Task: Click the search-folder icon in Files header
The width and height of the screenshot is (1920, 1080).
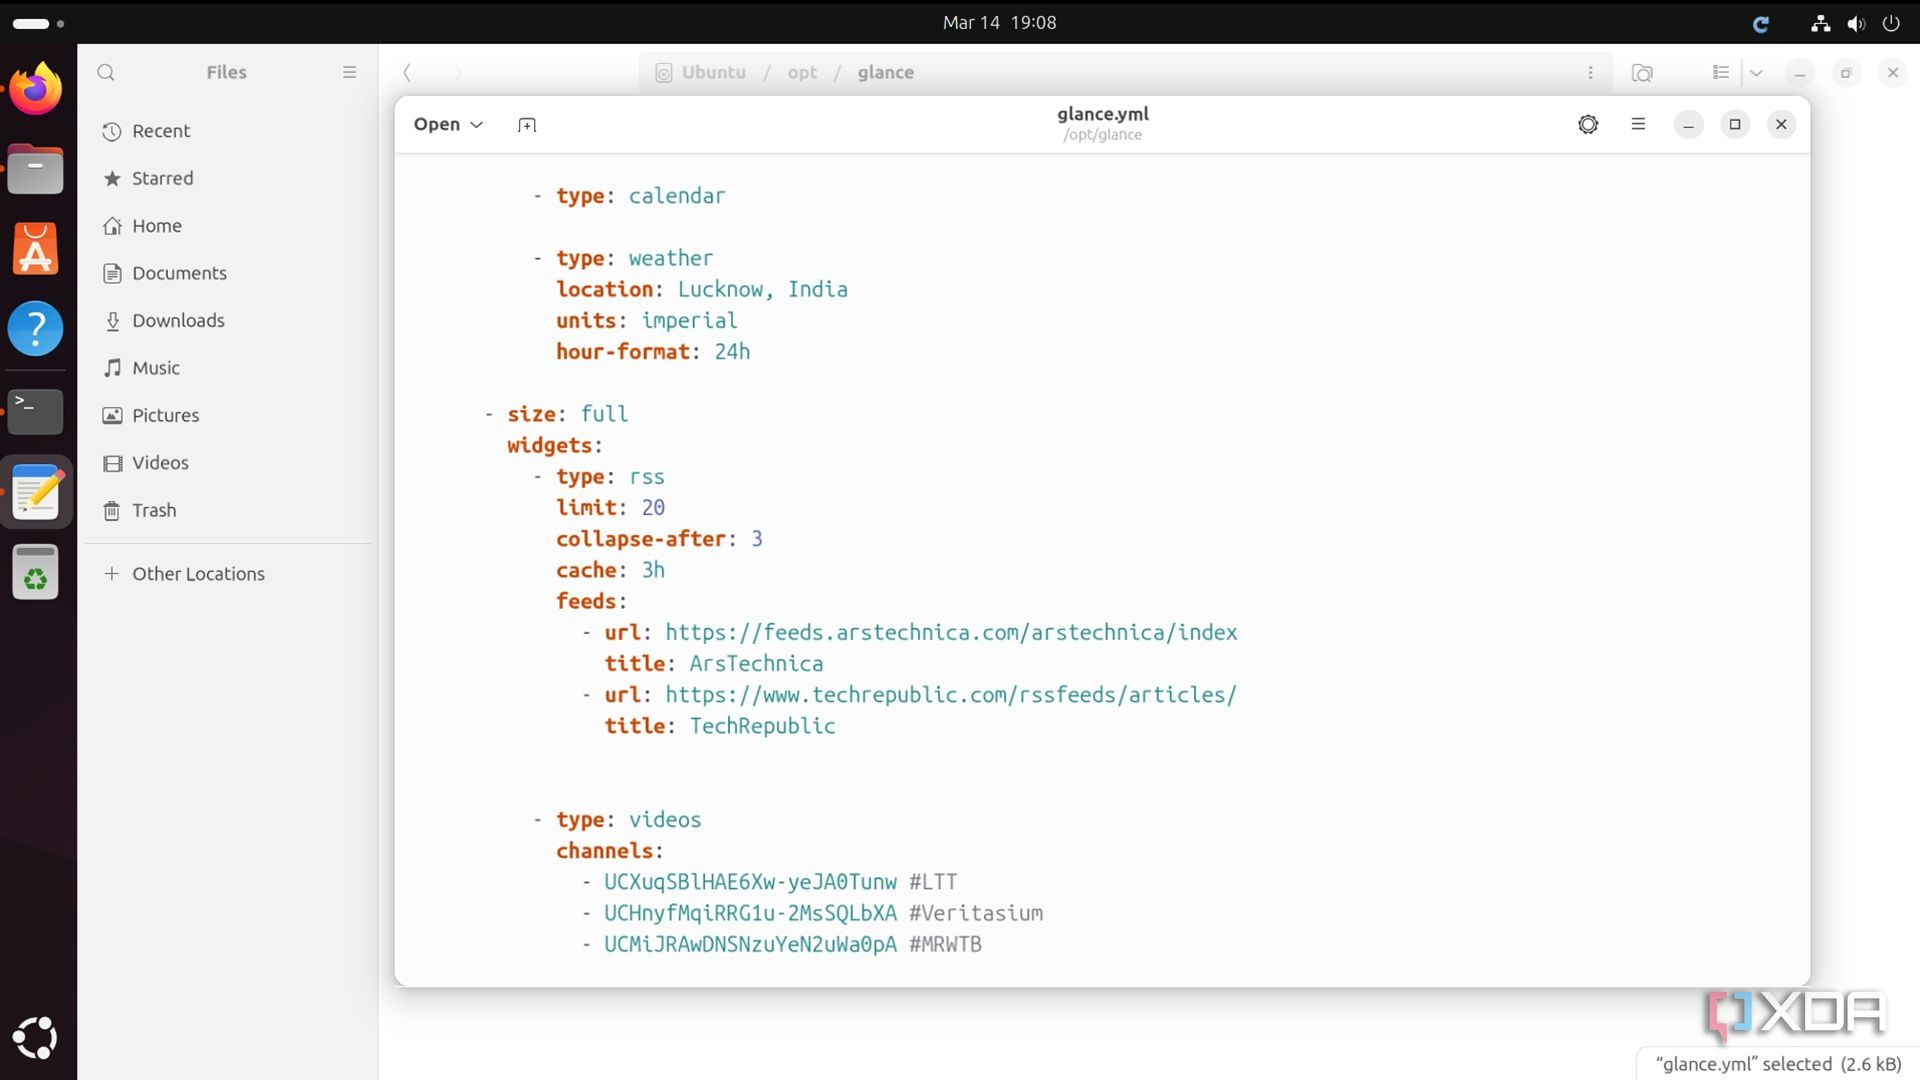Action: (x=1642, y=72)
